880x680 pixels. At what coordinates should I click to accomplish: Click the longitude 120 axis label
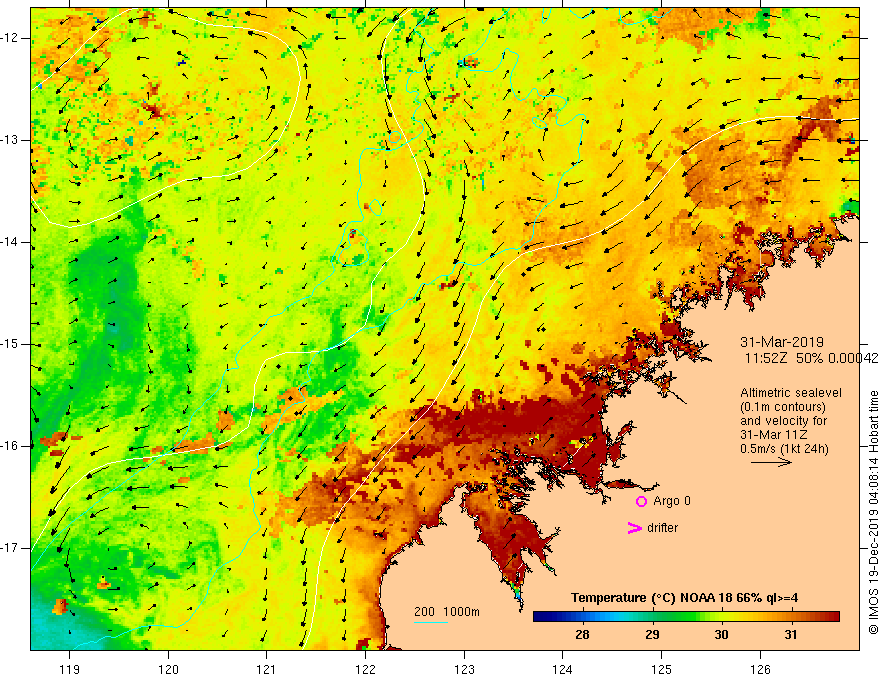168,669
